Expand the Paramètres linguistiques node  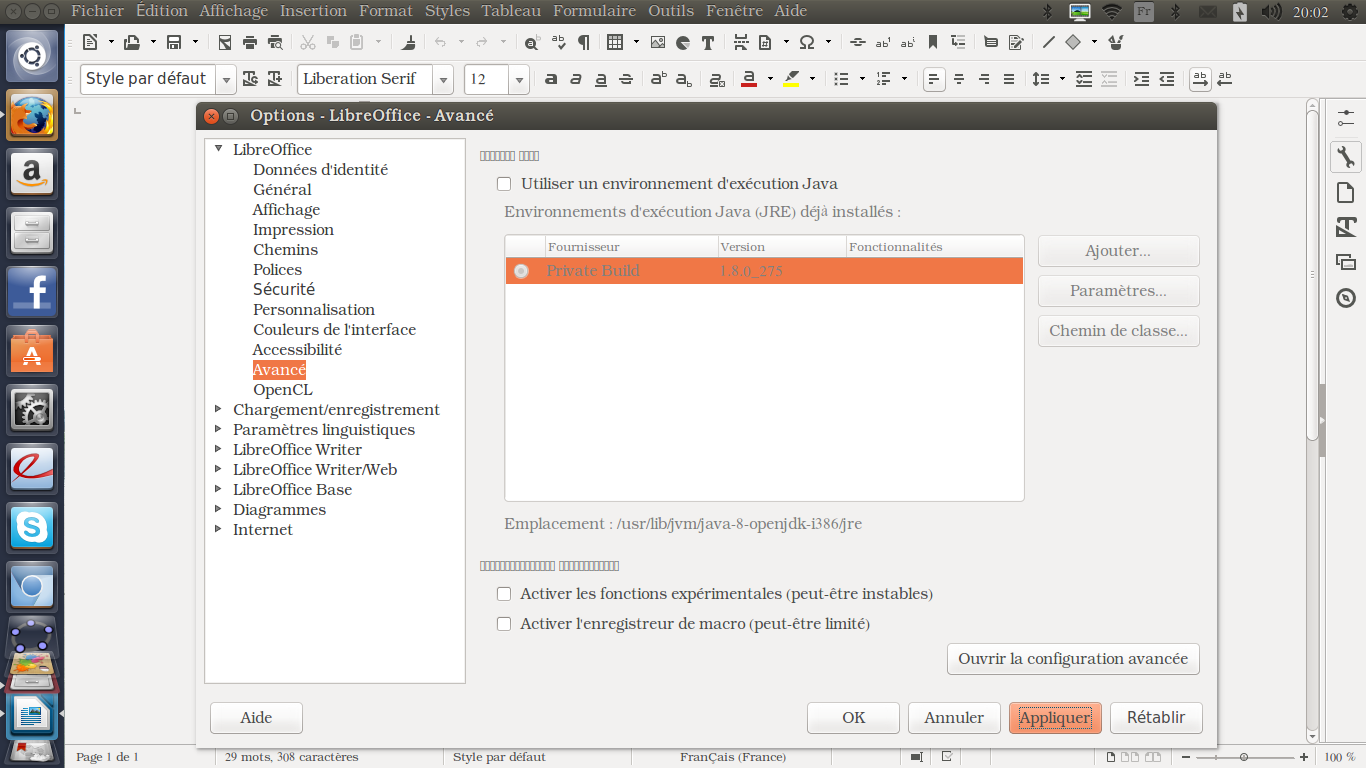pyautogui.click(x=219, y=429)
